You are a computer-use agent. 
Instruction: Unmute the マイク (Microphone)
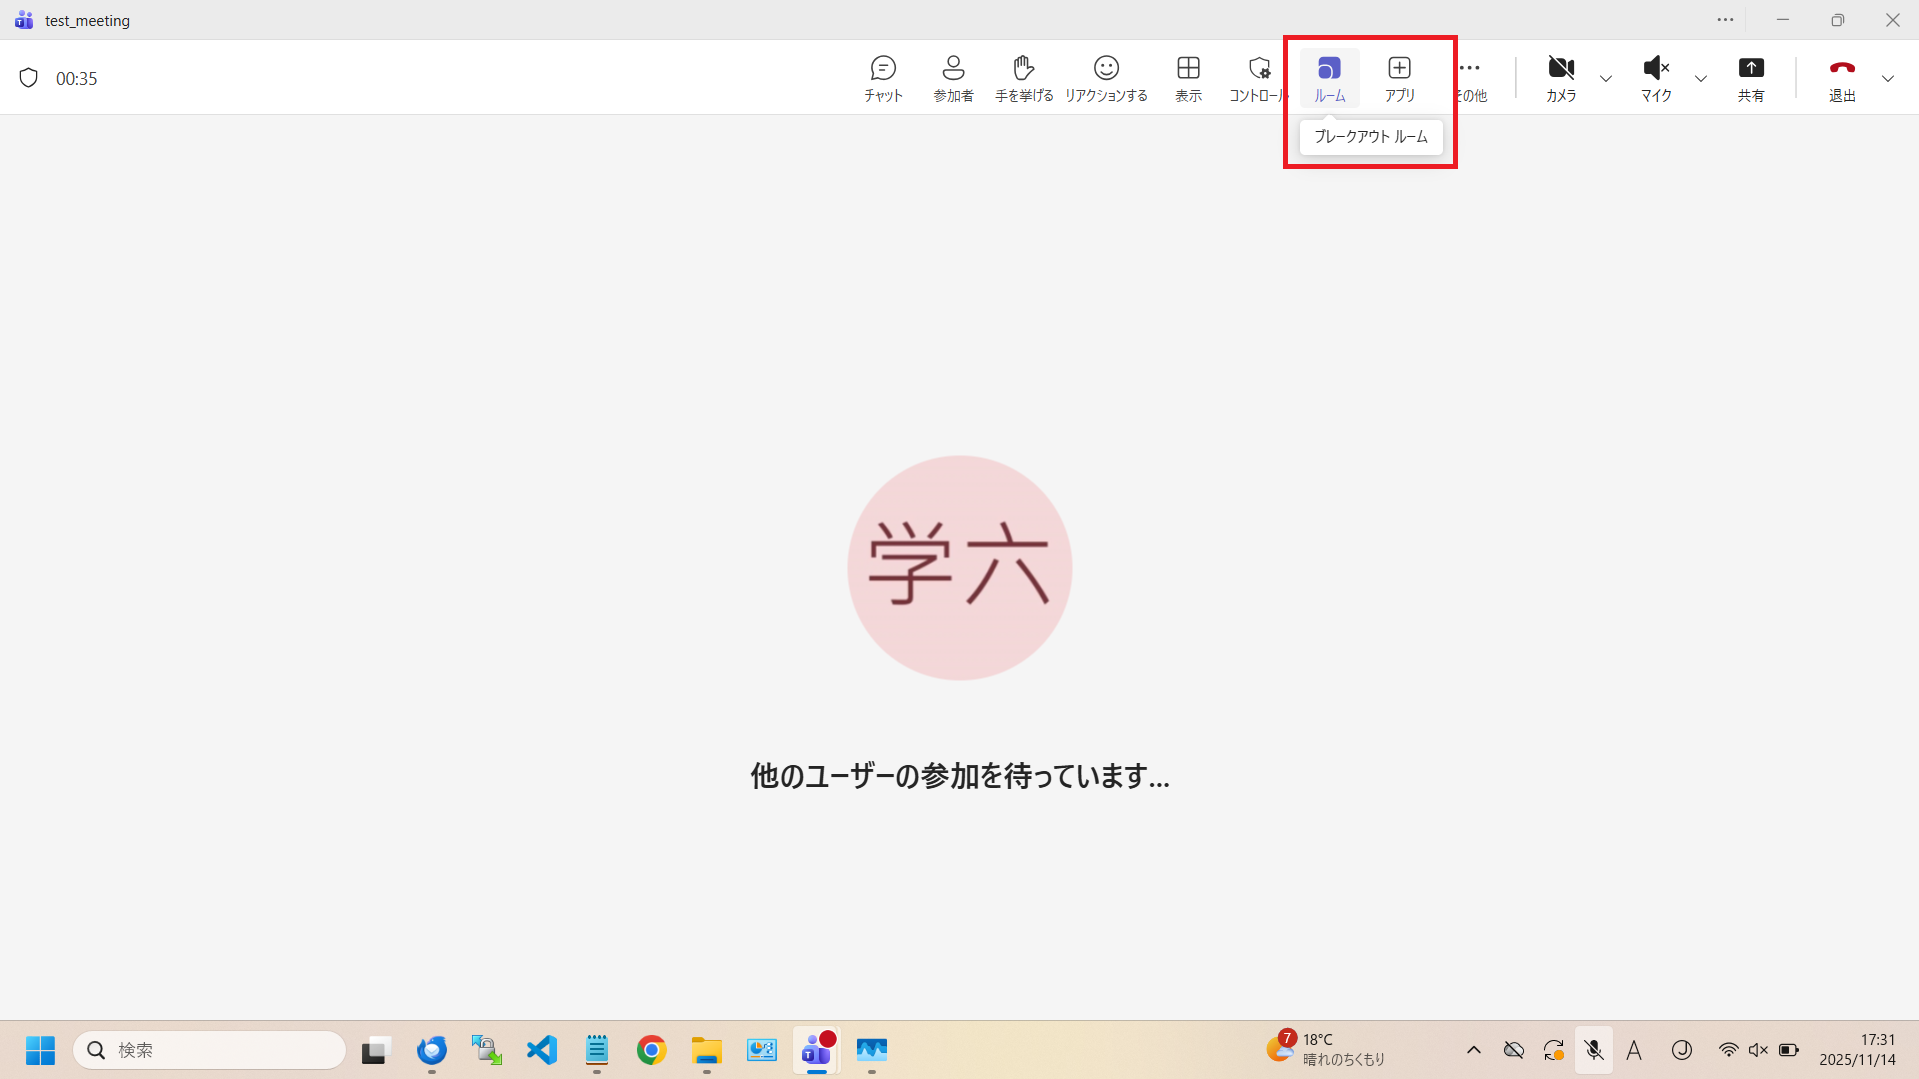pos(1655,78)
